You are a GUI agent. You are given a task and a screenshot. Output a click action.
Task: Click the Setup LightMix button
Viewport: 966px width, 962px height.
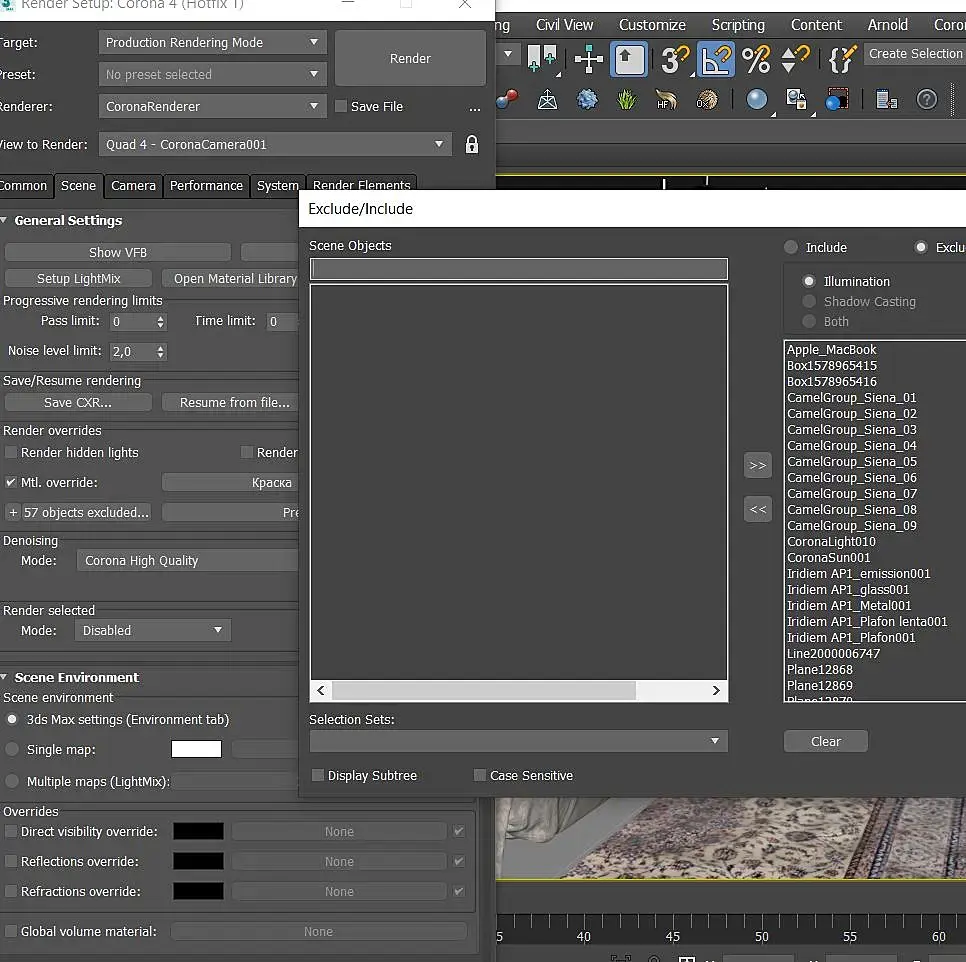79,279
